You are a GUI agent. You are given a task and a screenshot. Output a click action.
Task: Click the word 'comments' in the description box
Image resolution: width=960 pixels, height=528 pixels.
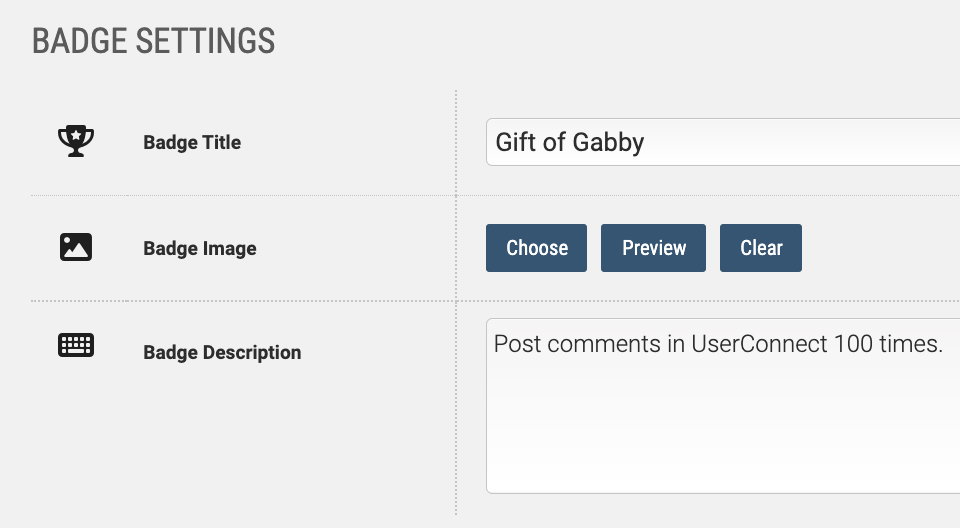point(604,344)
